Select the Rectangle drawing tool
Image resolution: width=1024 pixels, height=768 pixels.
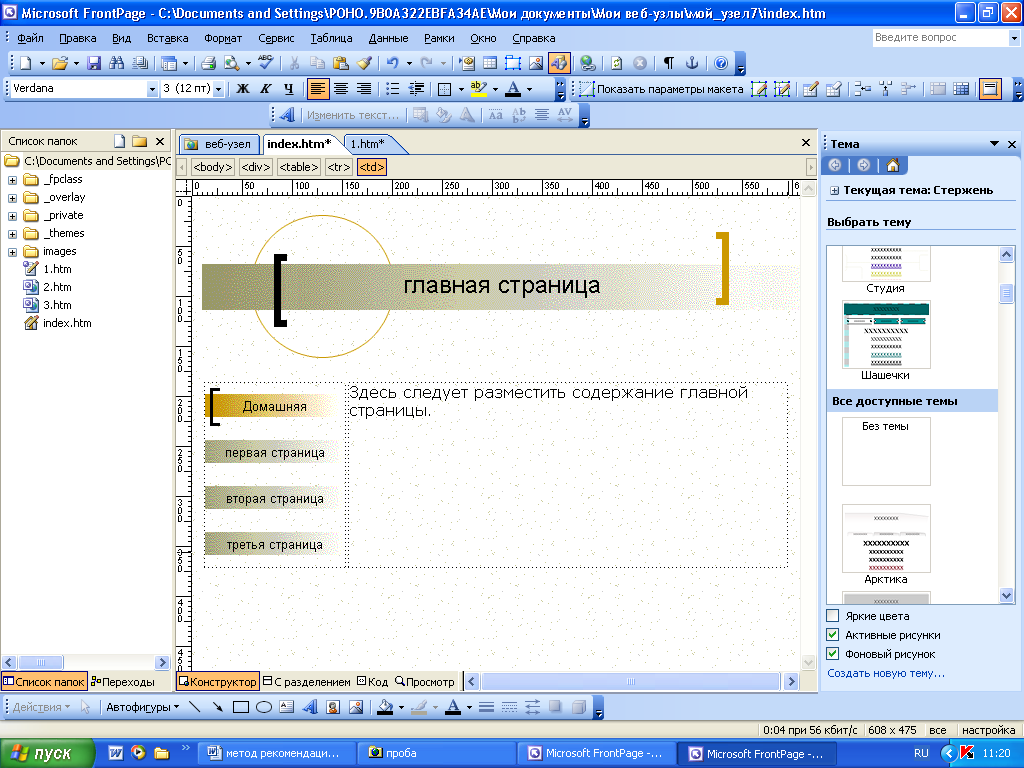pyautogui.click(x=241, y=707)
